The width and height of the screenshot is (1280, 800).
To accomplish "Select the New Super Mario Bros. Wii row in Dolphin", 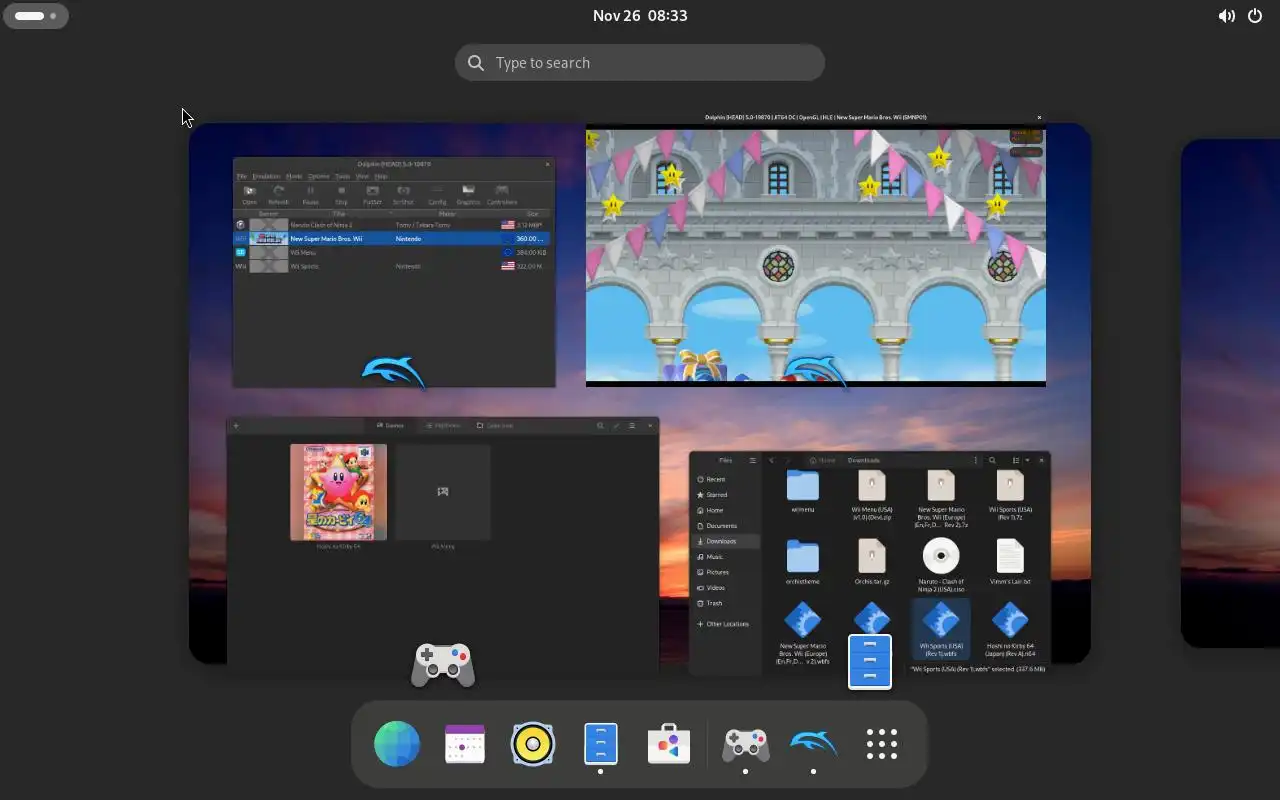I will 392,239.
